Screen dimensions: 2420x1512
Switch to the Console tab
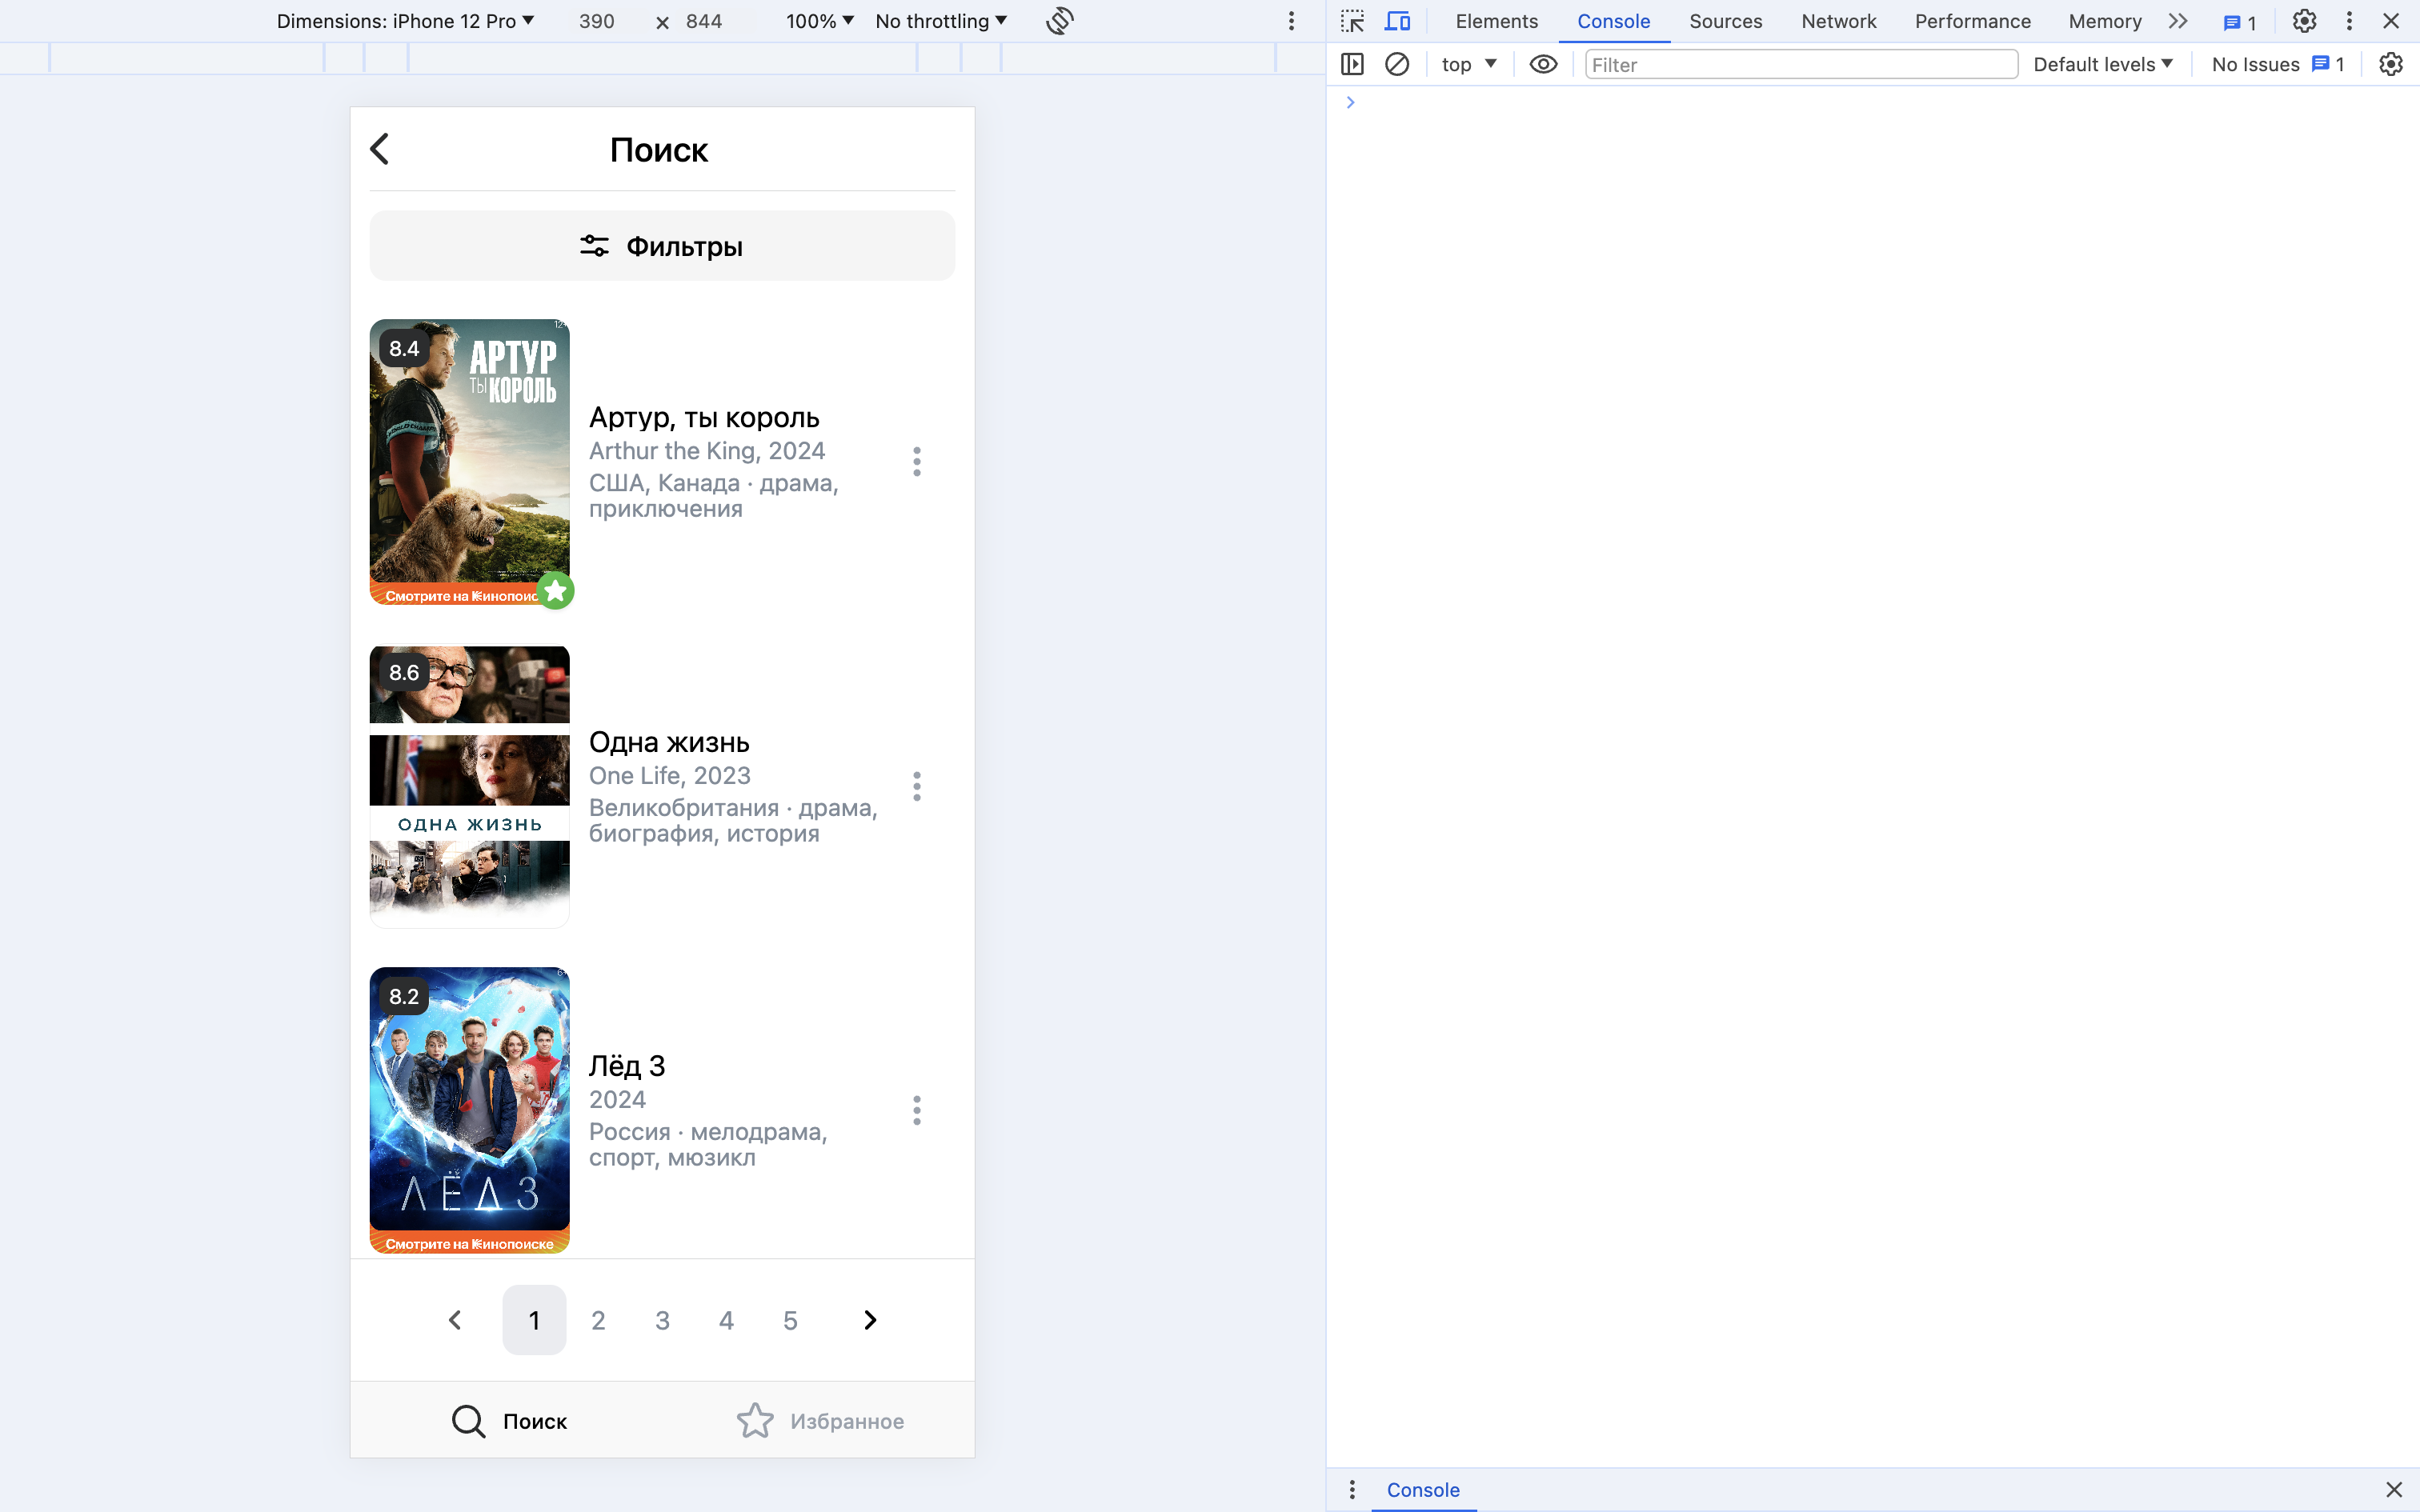pos(1613,21)
